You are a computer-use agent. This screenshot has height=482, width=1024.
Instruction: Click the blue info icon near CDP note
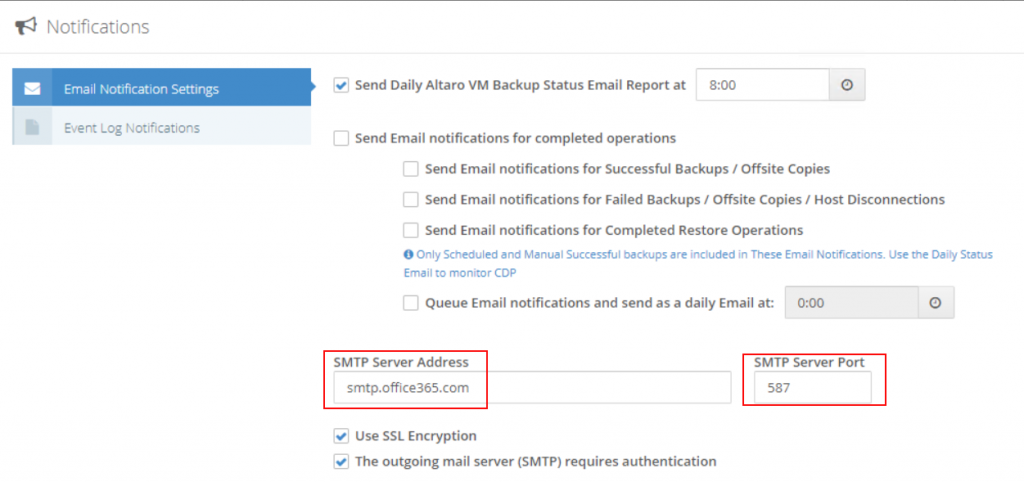click(409, 255)
